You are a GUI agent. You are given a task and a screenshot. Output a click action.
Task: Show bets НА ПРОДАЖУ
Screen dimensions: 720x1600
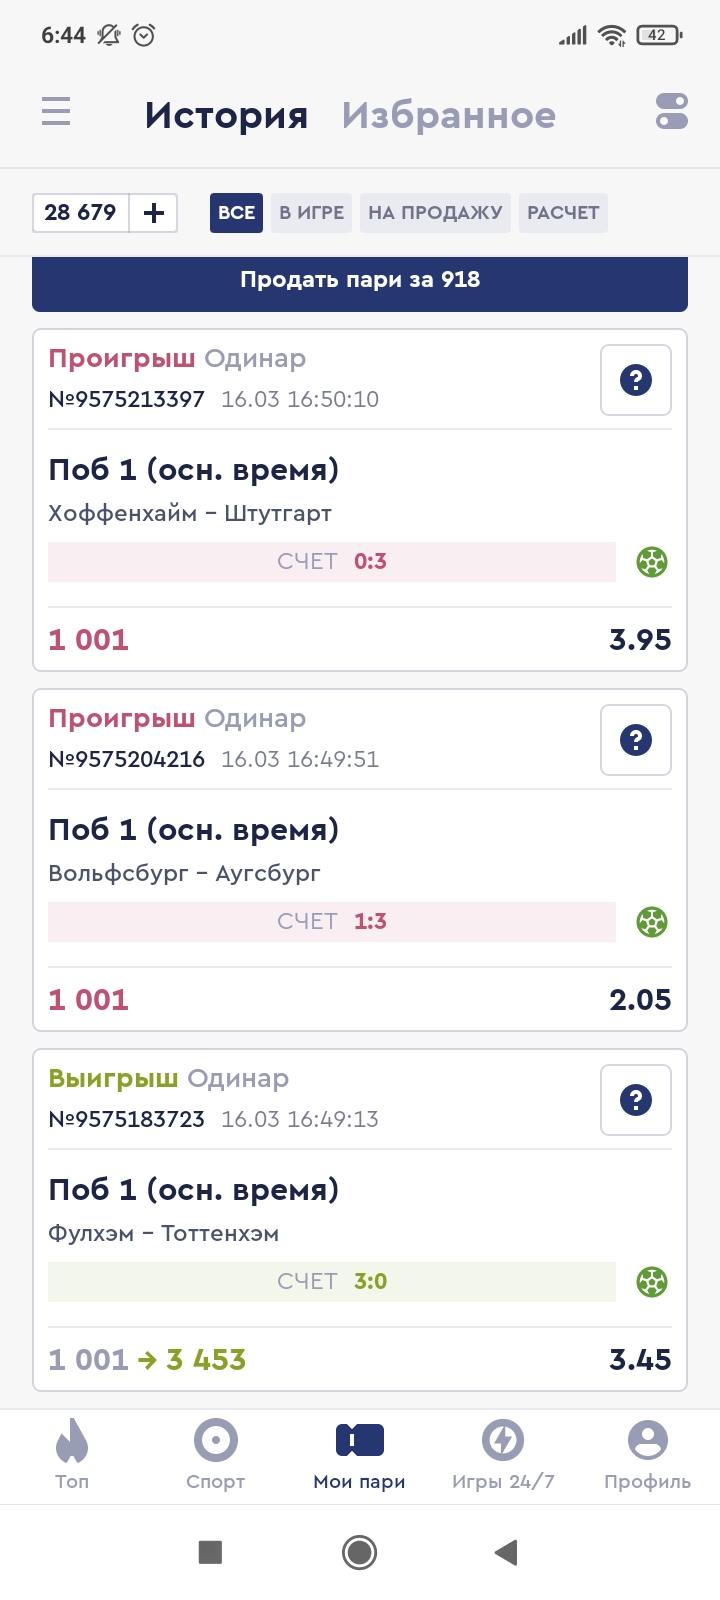click(x=435, y=213)
